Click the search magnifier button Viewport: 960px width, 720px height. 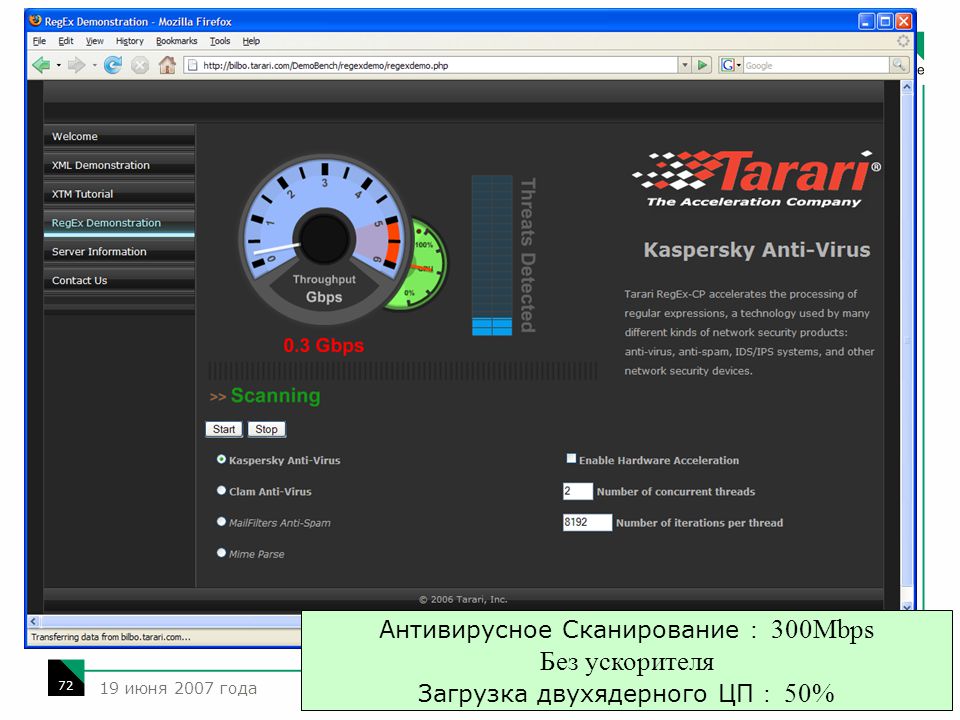(x=899, y=65)
